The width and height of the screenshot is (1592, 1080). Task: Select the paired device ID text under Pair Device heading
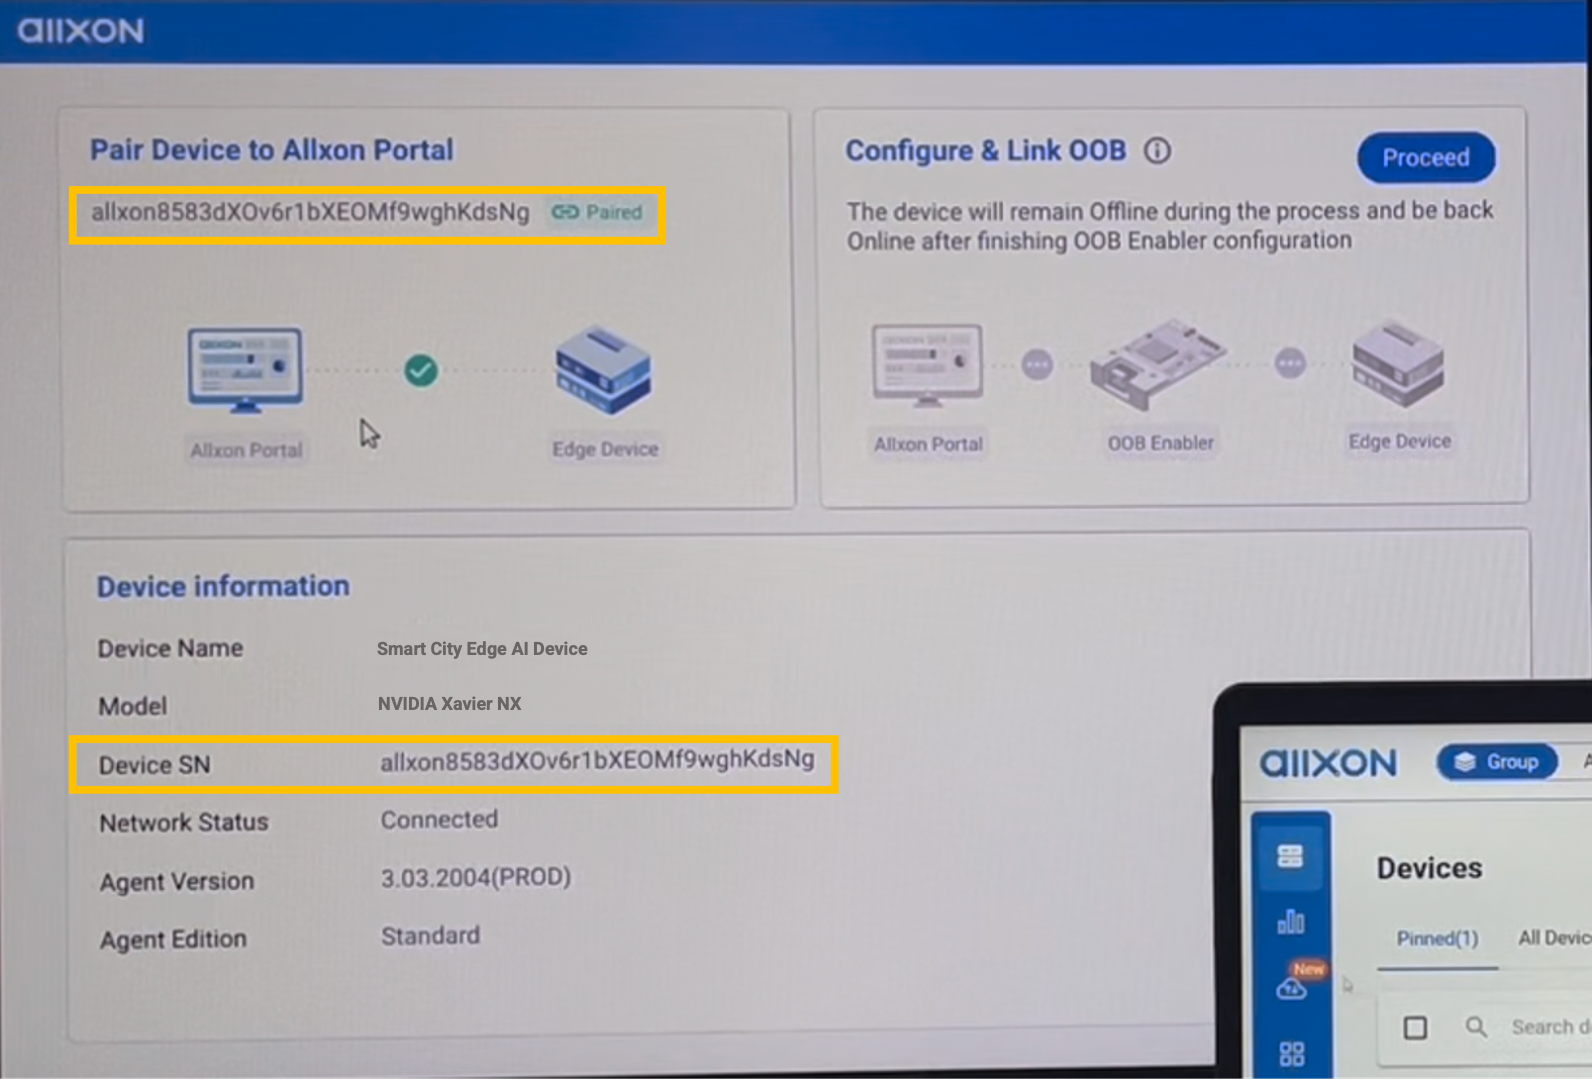[x=310, y=212]
